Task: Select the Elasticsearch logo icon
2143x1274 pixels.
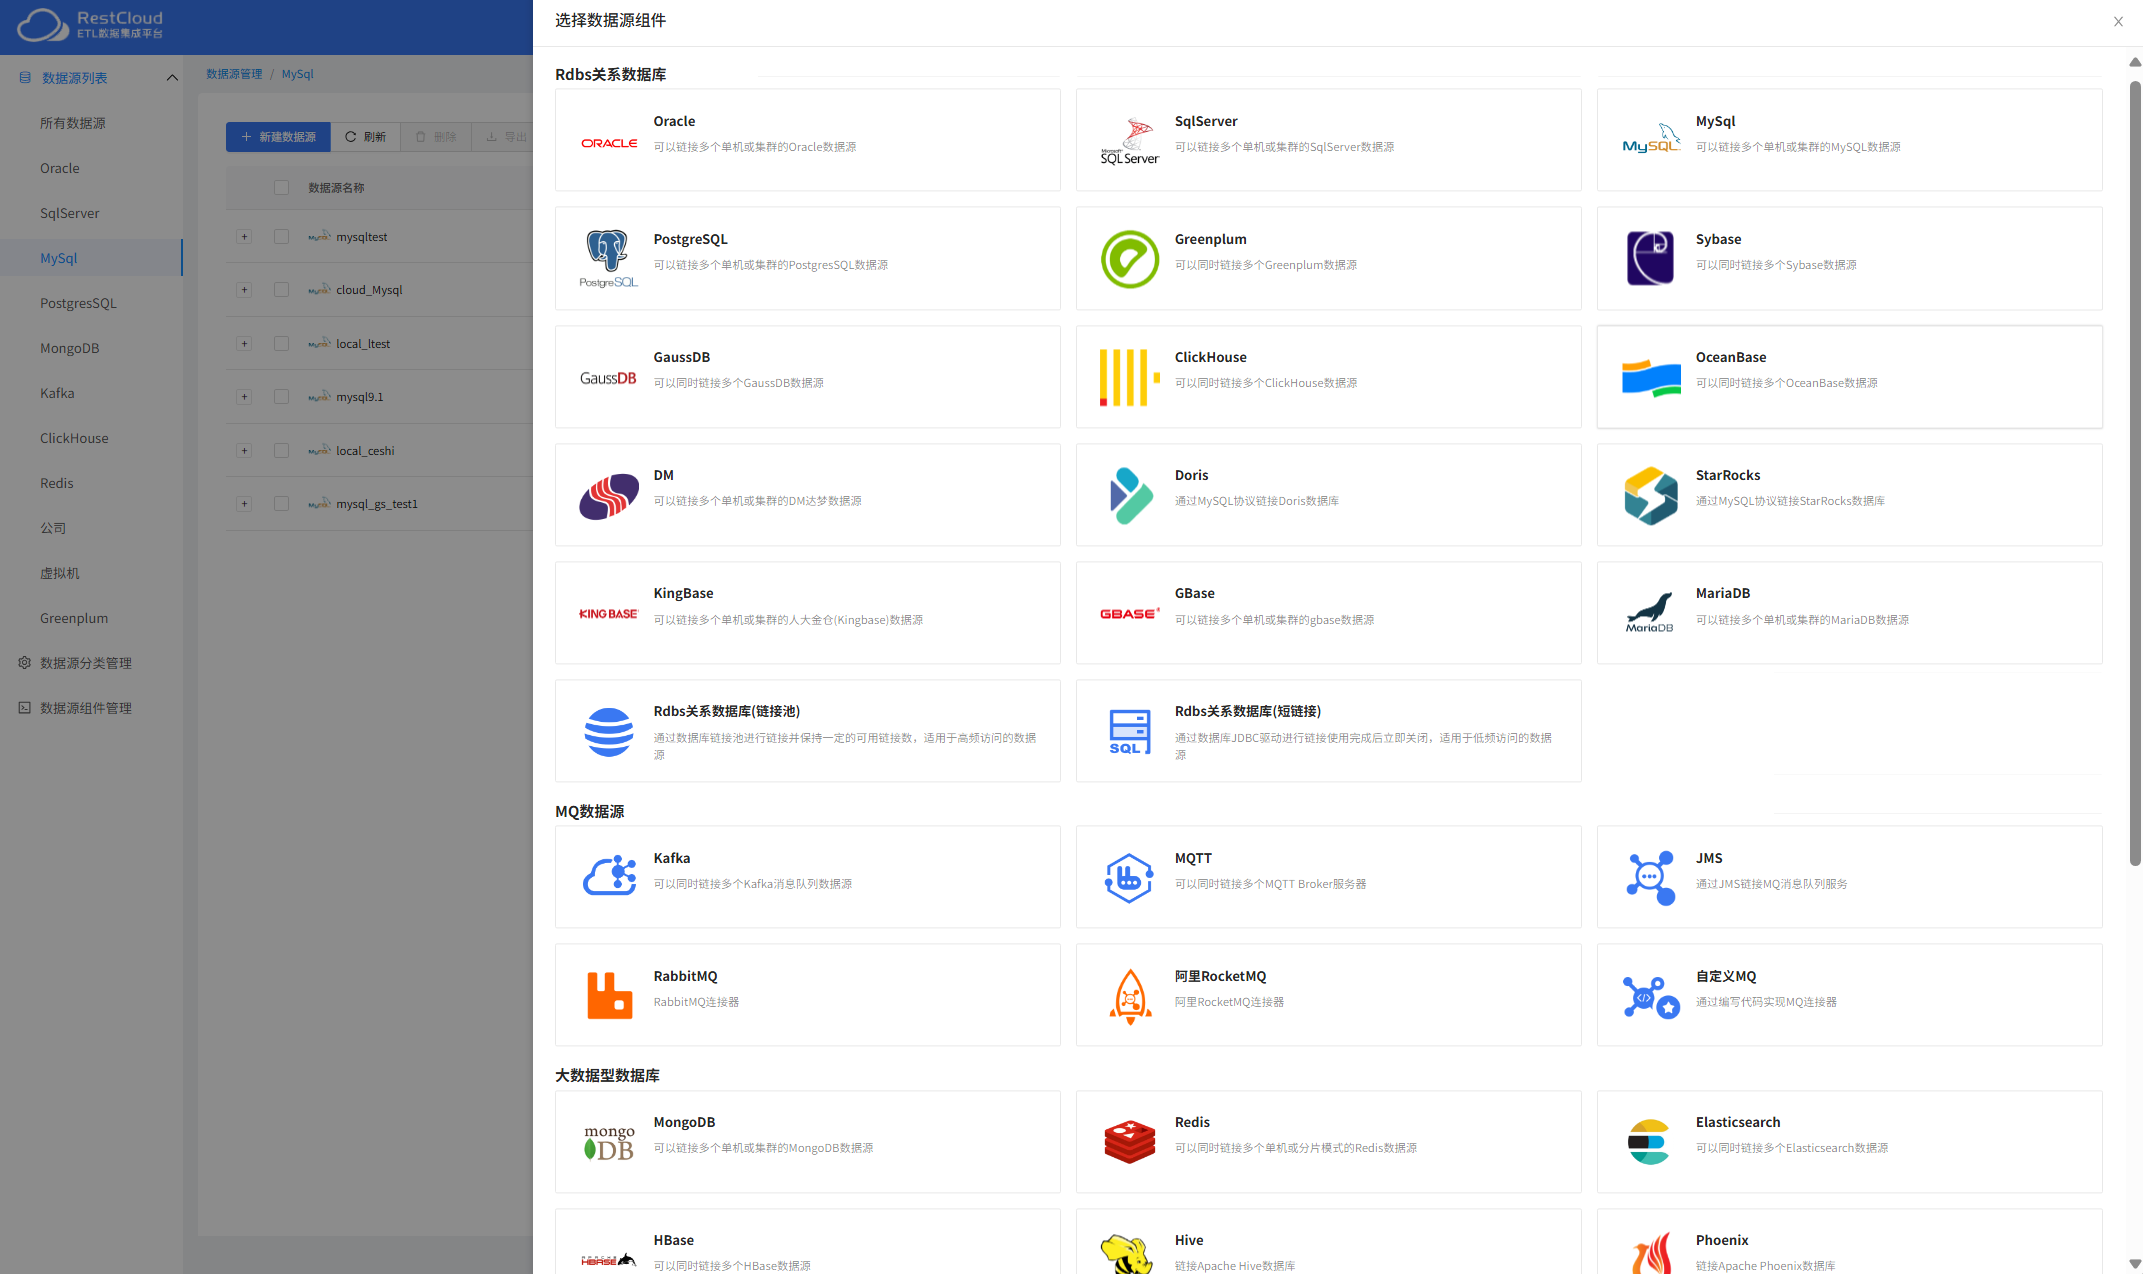Action: pos(1649,1142)
